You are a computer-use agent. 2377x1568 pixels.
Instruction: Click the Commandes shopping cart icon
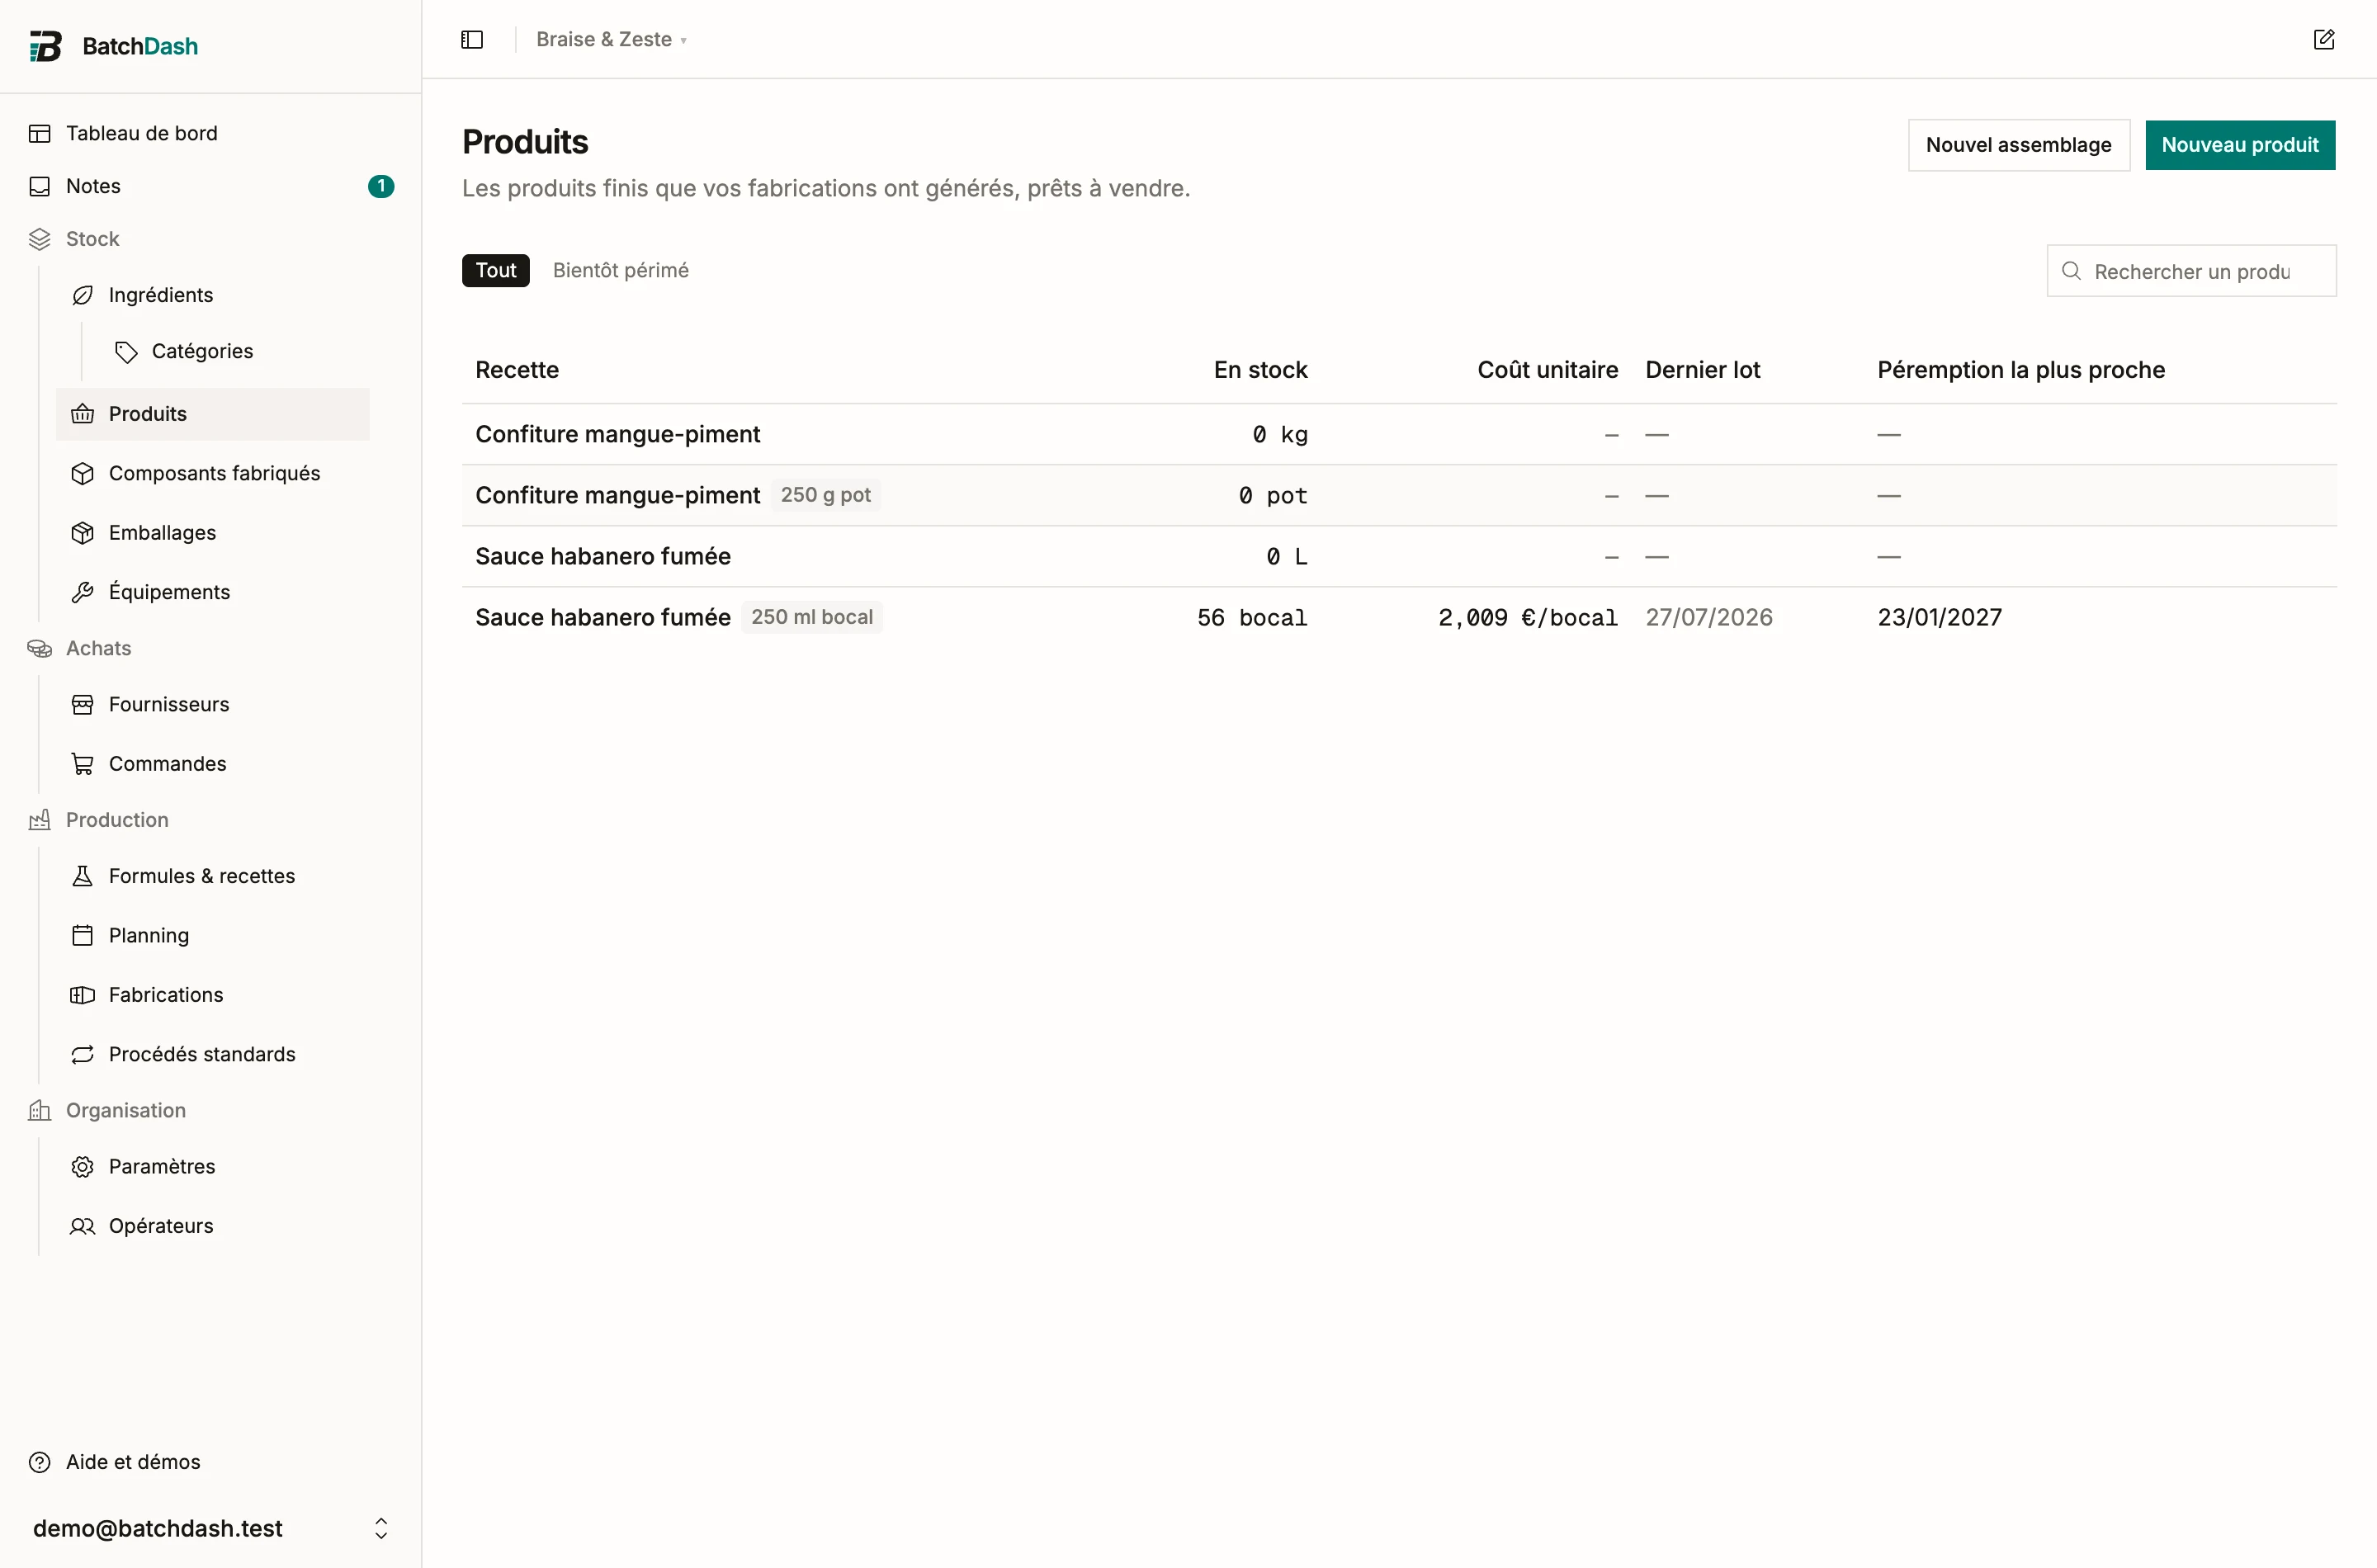[x=83, y=764]
